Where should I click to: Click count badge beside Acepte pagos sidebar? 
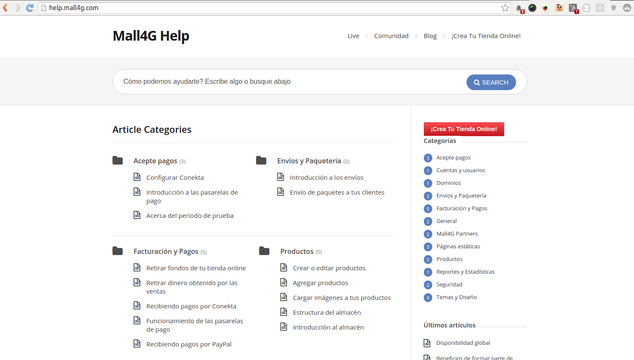click(428, 158)
